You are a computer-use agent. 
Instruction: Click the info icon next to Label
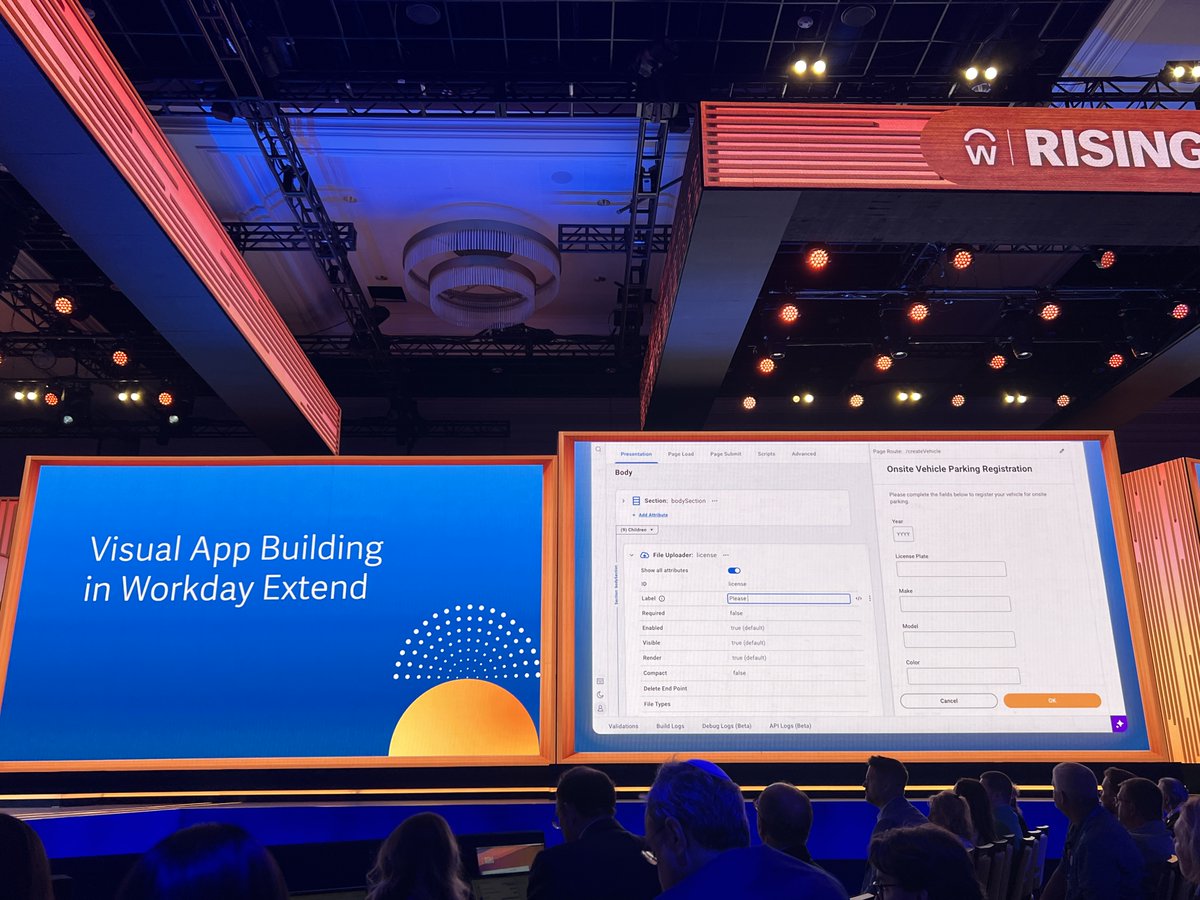pos(663,599)
